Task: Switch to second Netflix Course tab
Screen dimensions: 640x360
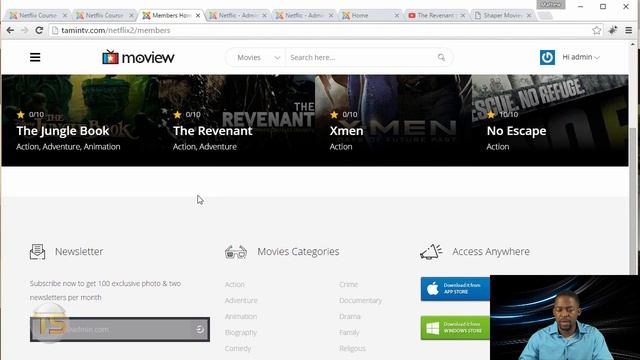Action: tap(104, 16)
